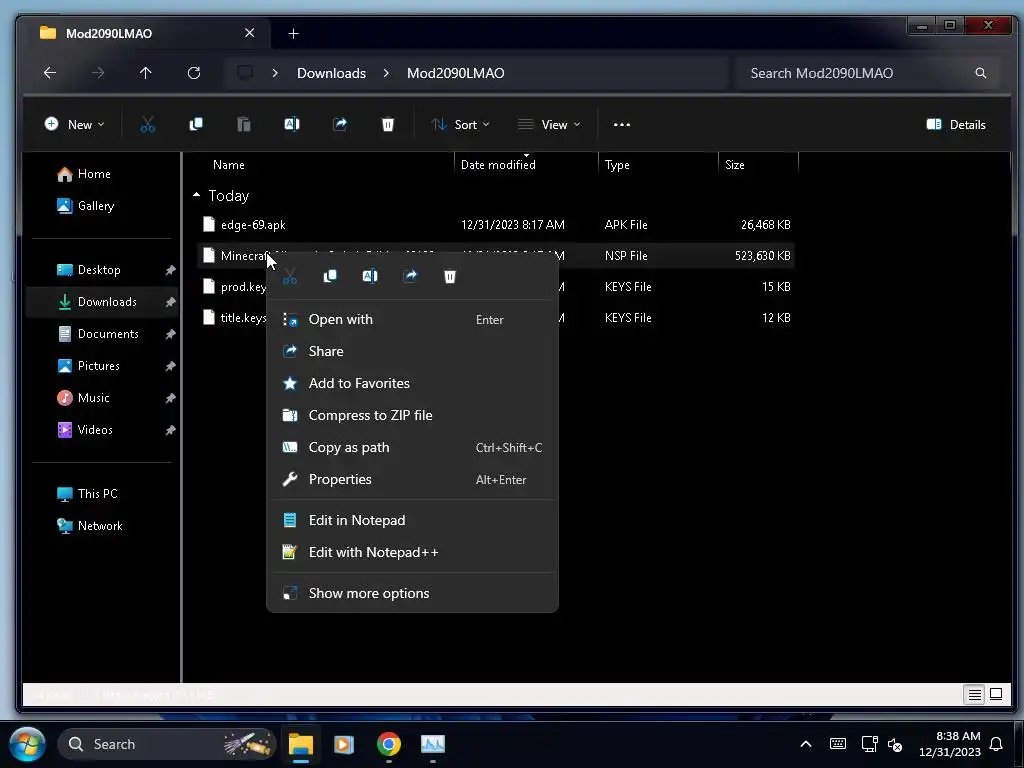Open Home in the navigation pane
Image resolution: width=1024 pixels, height=768 pixels.
tap(93, 174)
